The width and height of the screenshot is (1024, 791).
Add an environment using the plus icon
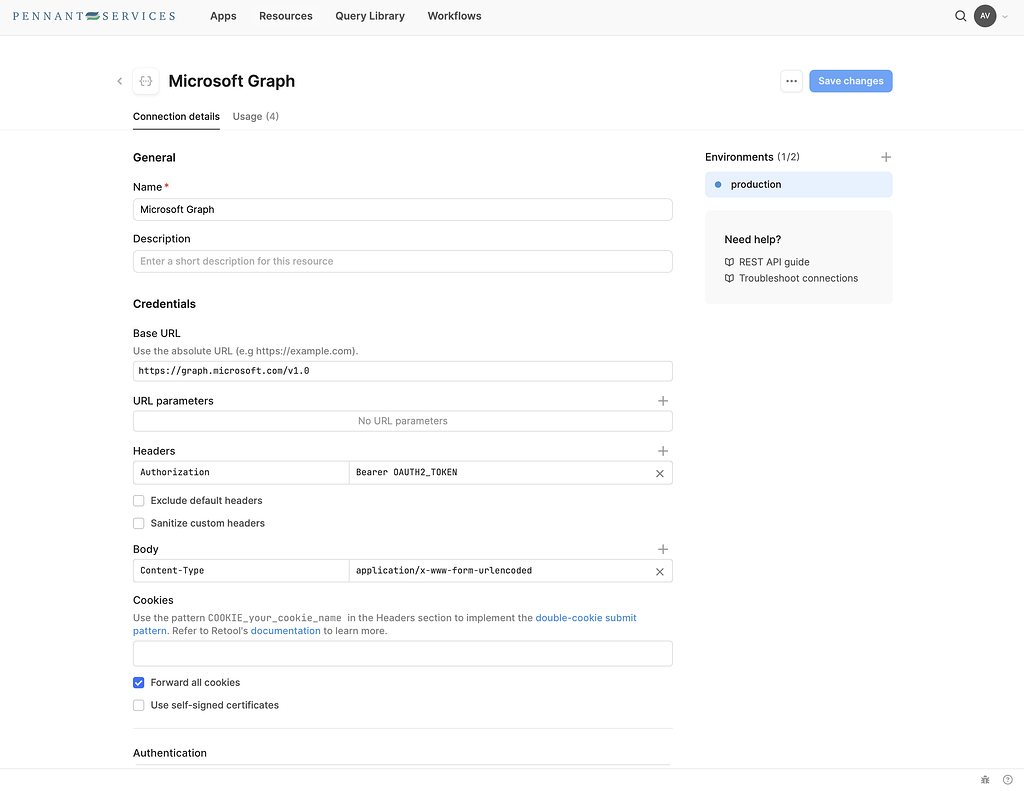coord(886,157)
